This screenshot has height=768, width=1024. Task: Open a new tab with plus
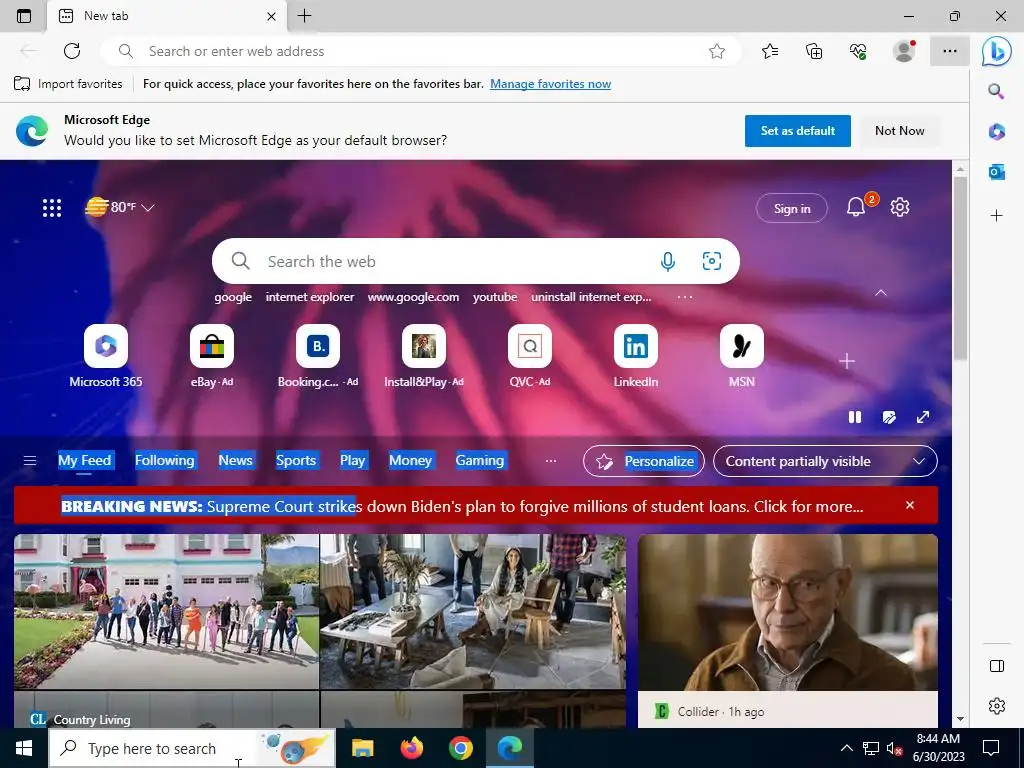pos(304,16)
